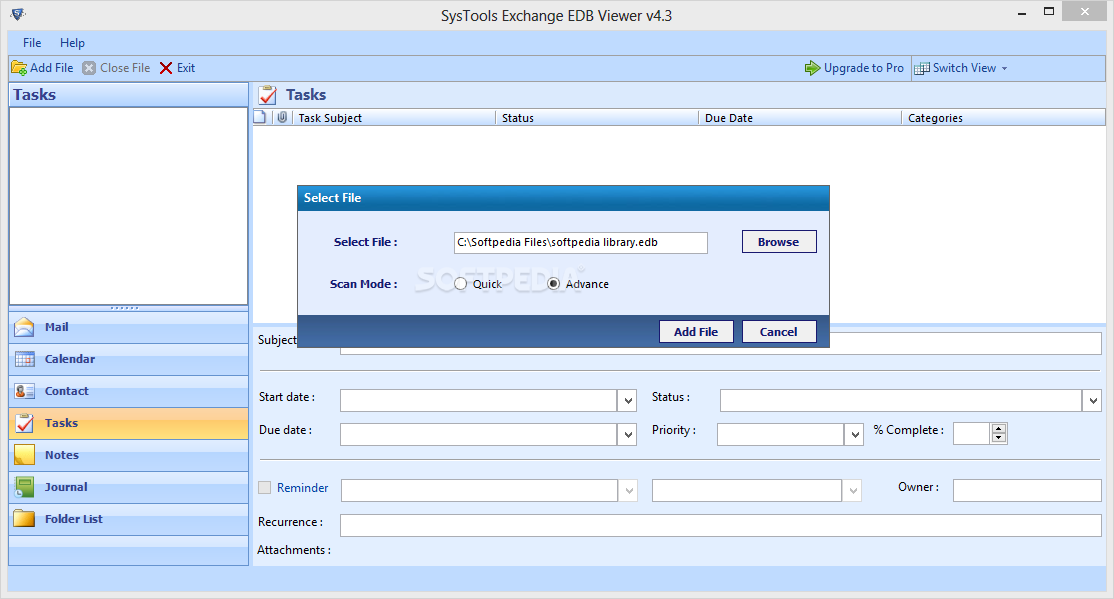Screen dimensions: 1114x599
Task: Open the Reminder date dropdown arrow
Action: pyautogui.click(x=628, y=490)
